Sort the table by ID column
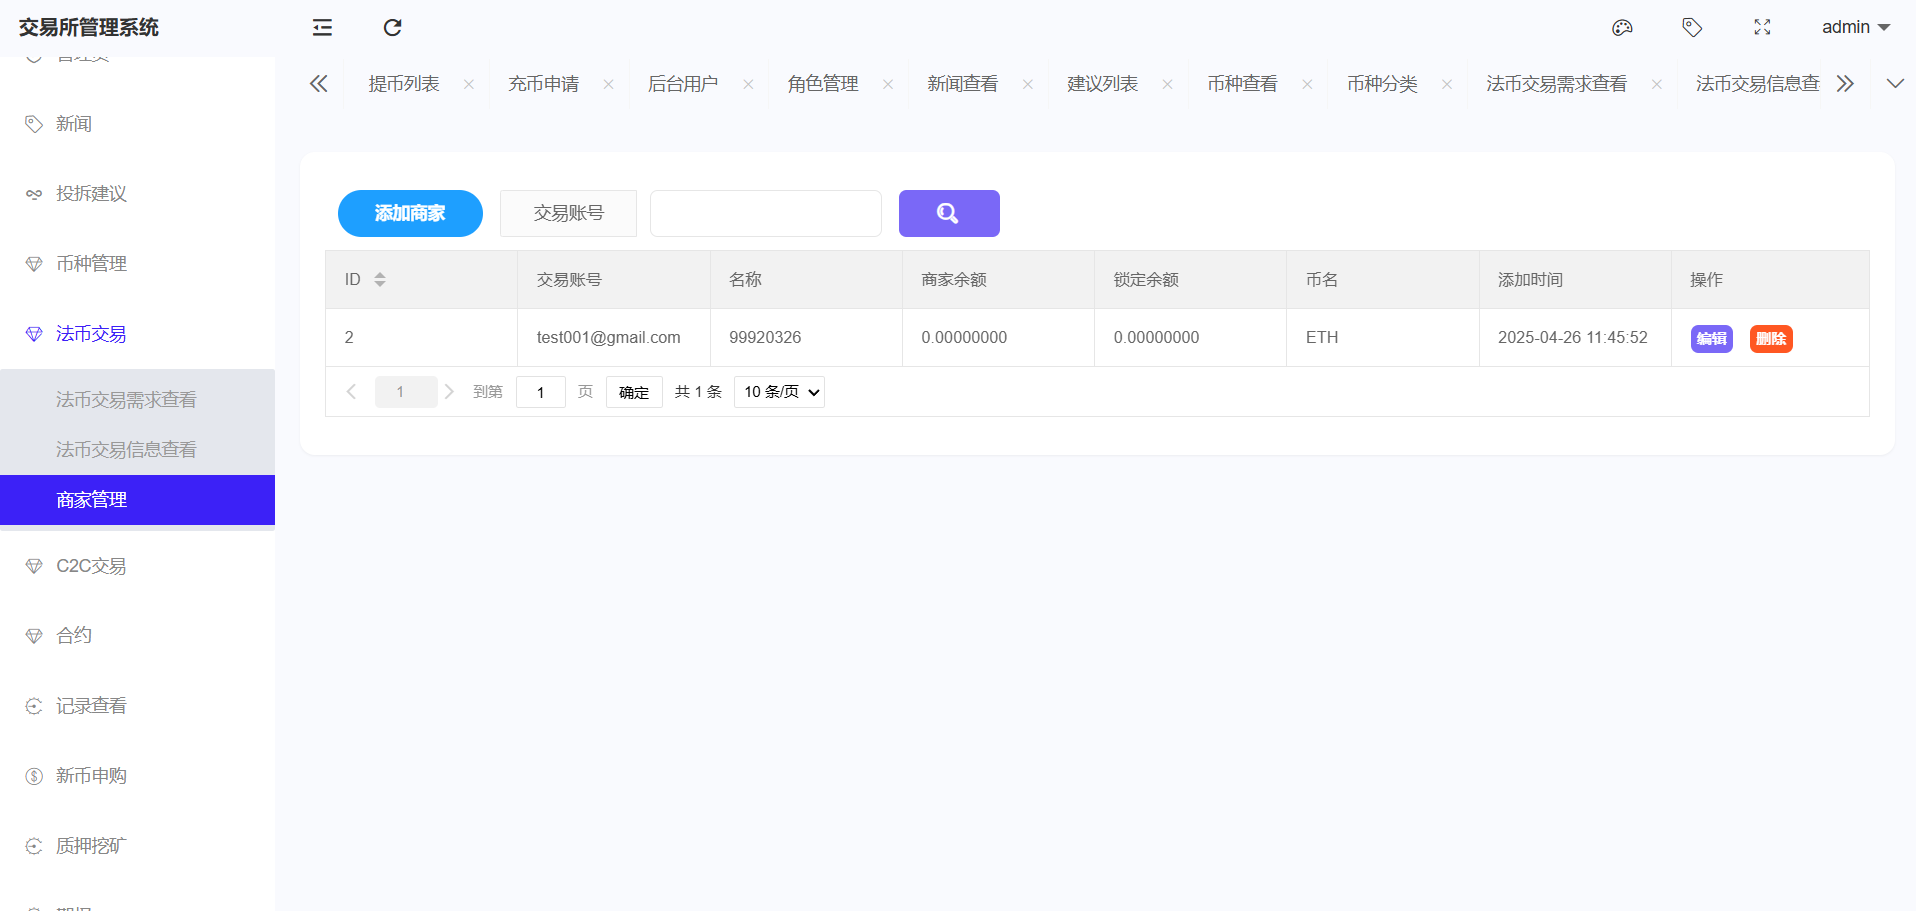This screenshot has height=911, width=1916. point(380,280)
